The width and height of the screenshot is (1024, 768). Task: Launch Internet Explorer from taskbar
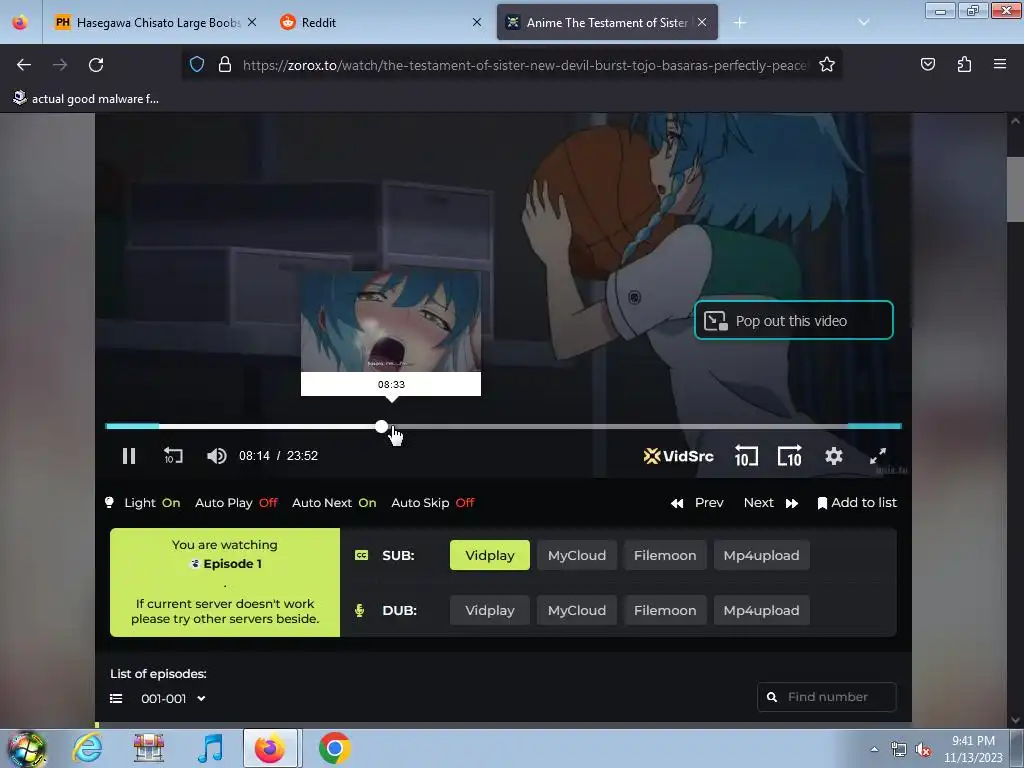[88, 748]
